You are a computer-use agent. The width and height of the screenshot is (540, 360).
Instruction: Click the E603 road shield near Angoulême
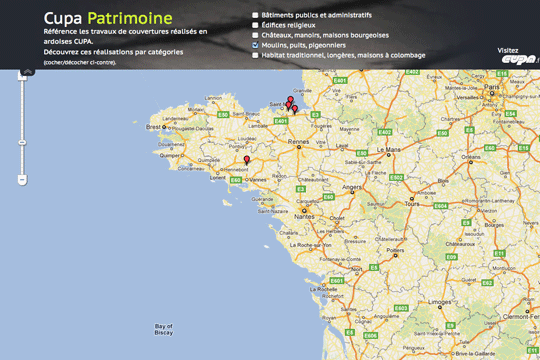click(401, 308)
